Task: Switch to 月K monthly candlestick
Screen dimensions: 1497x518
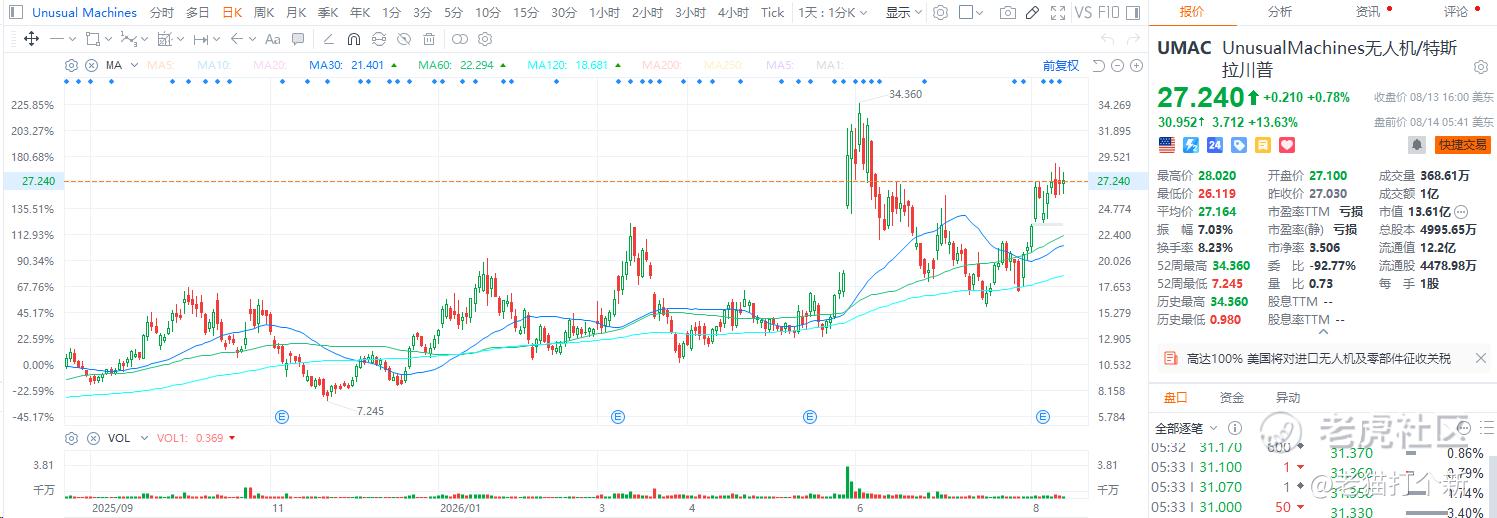Action: (296, 13)
